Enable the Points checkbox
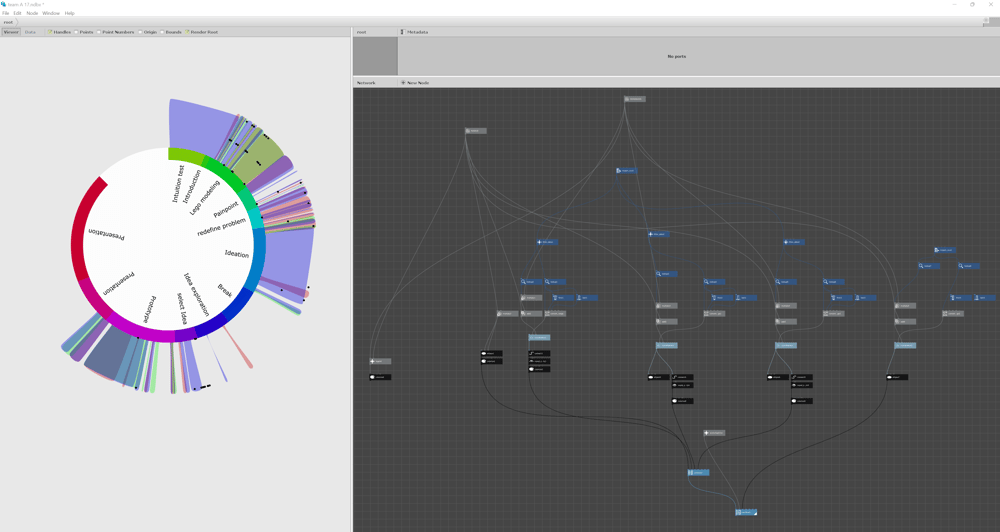The image size is (1000, 532). (x=76, y=32)
